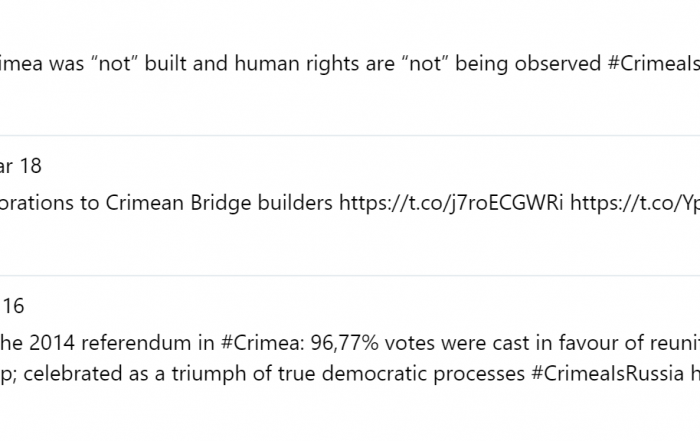The image size is (700, 441).
Task: Open the #CrimeaIs hashtag in top tweet
Action: (x=654, y=63)
